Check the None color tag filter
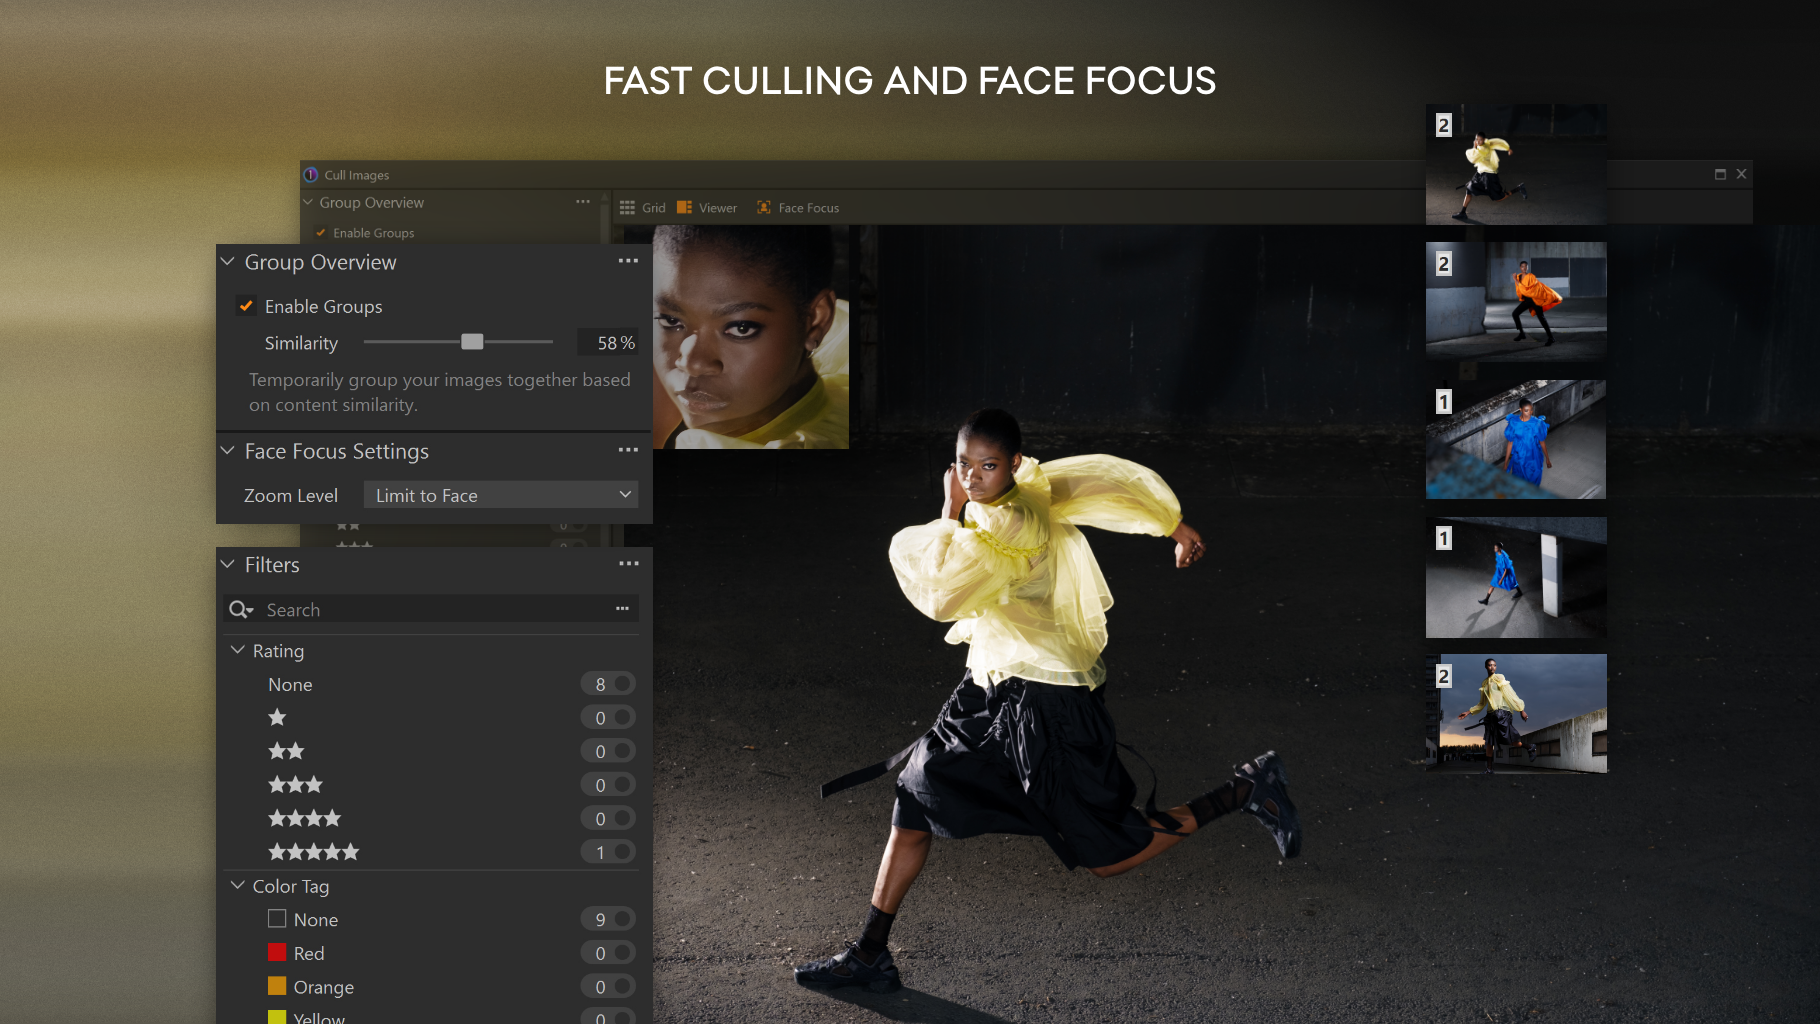The width and height of the screenshot is (1820, 1024). tap(276, 919)
